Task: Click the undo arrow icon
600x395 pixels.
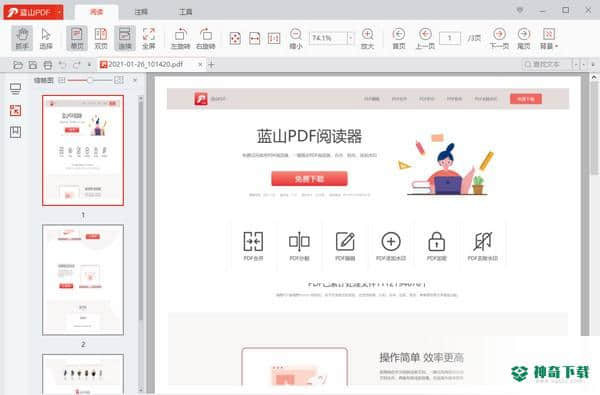Action: coord(62,65)
